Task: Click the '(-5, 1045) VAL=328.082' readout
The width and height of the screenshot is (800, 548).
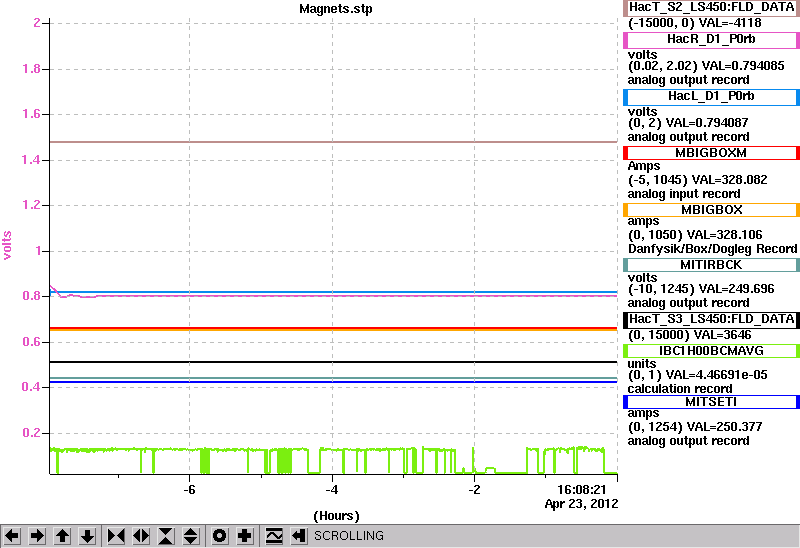Action: click(x=697, y=180)
